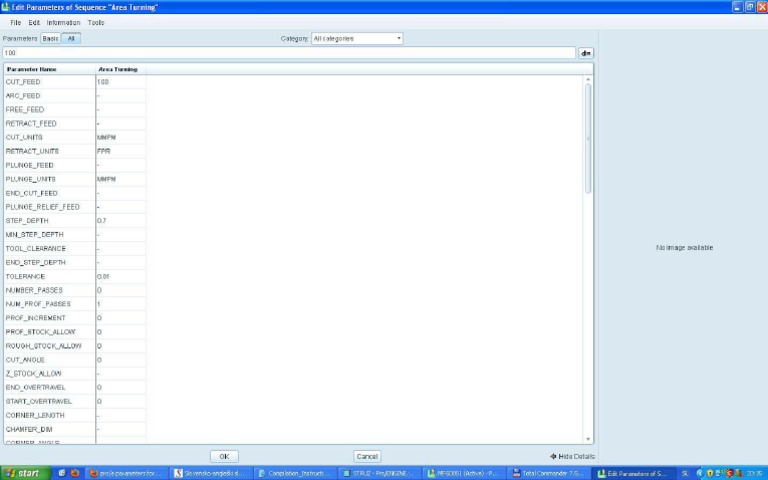Viewport: 768px width, 480px height.
Task: Click the parameter value input field
Action: point(289,52)
